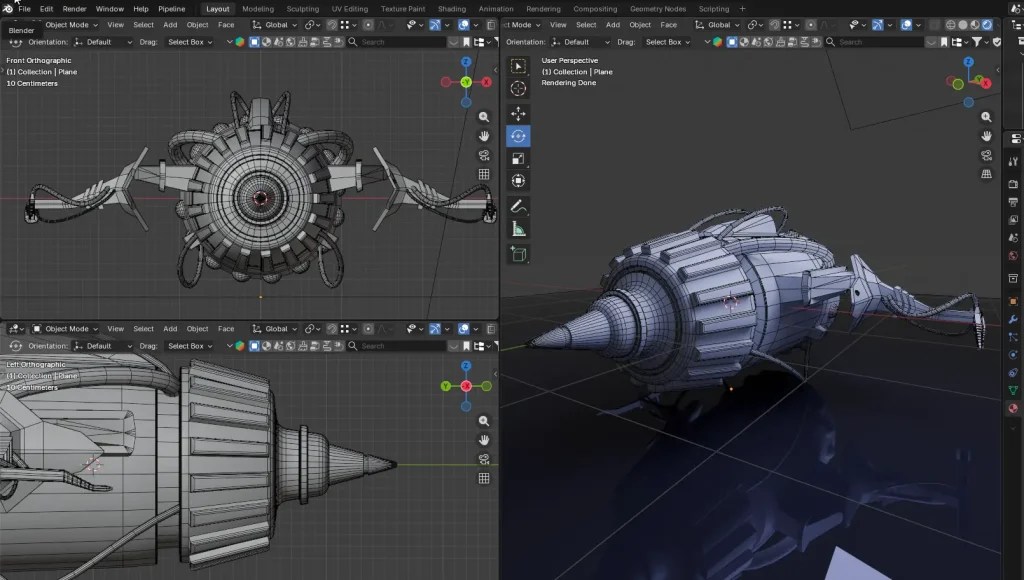Open Orientation Default dropdown in Front viewport

click(103, 42)
